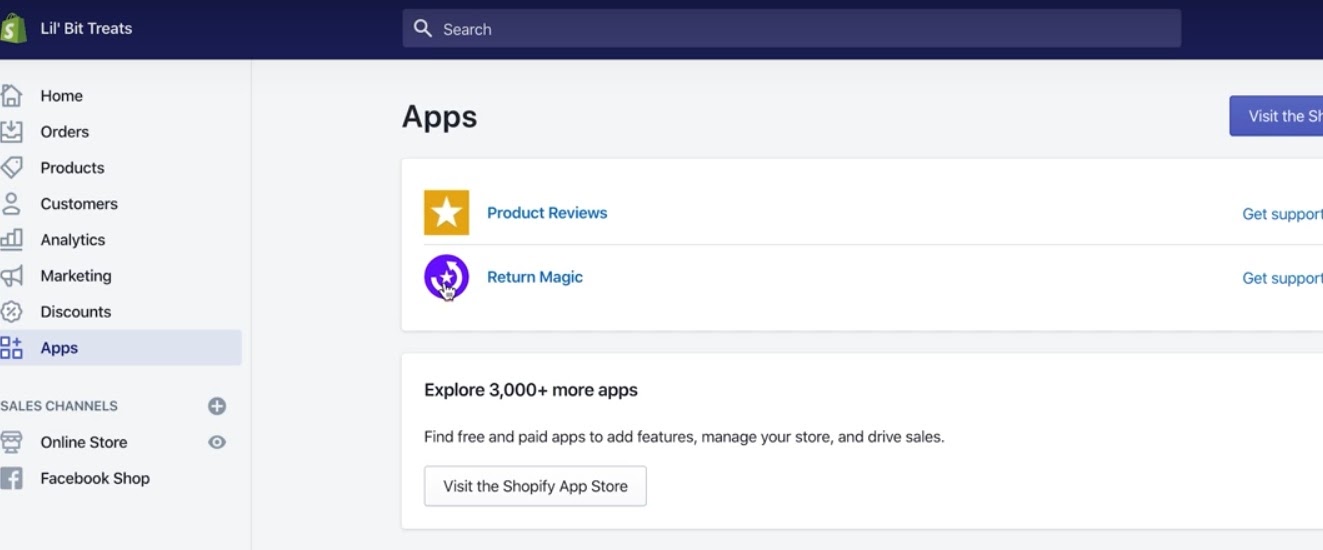
Task: Get support for Product Reviews
Action: [1282, 214]
